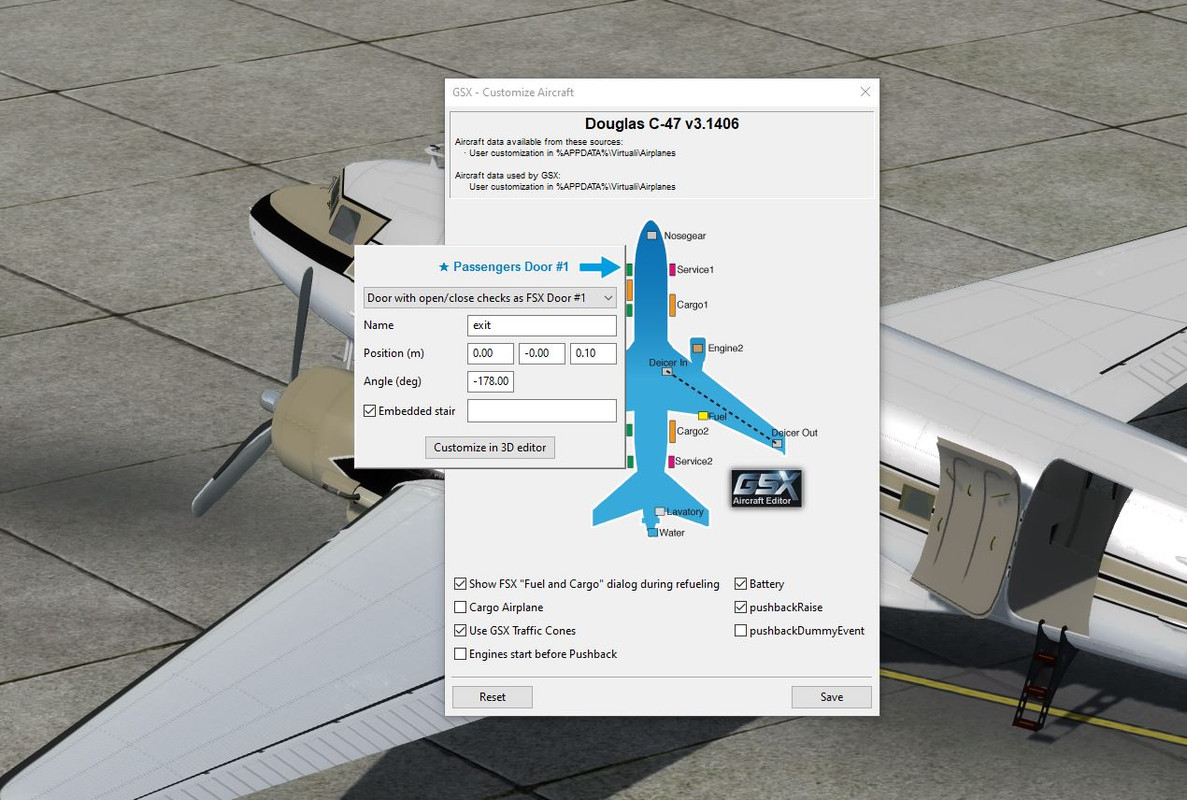1187x800 pixels.
Task: Click the Angle field showing -178.00
Action: coord(491,381)
